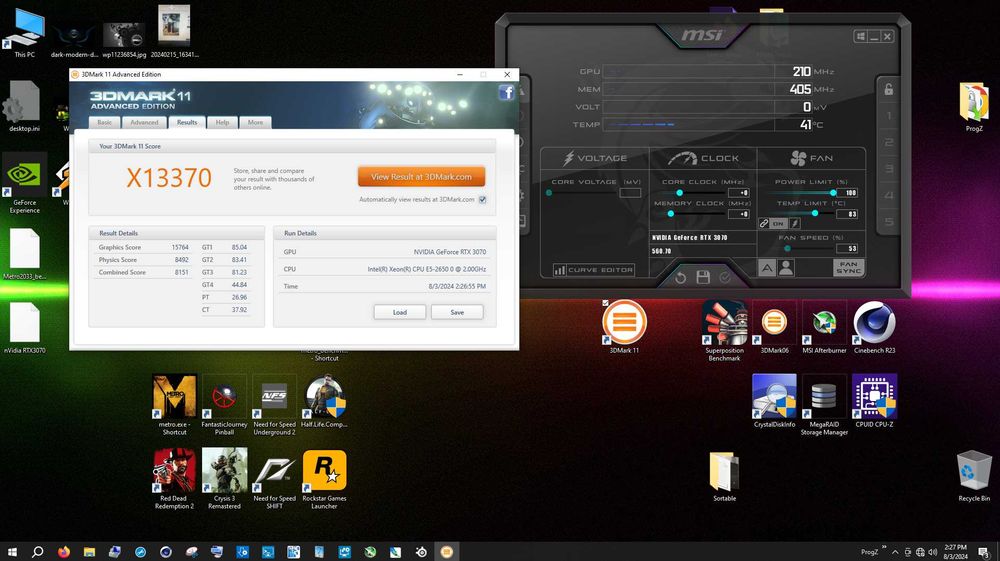The image size is (1000, 561).
Task: Click the Windows startup icon in Afterburner
Action: coord(860,36)
